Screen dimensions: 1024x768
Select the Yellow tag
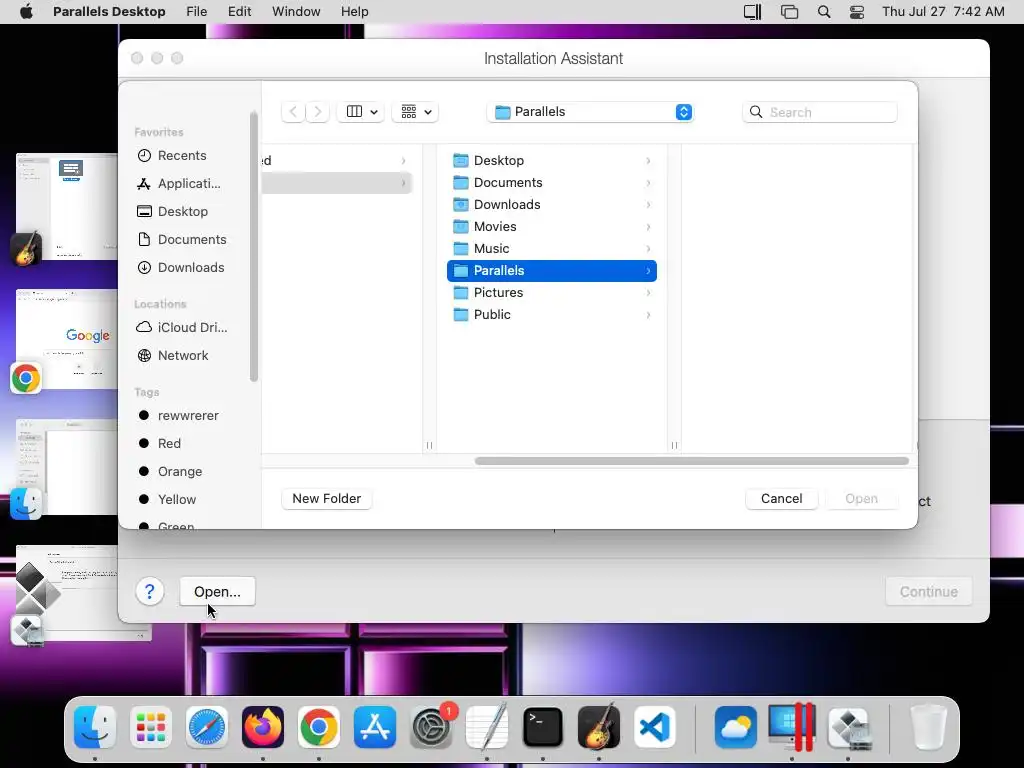coord(176,500)
